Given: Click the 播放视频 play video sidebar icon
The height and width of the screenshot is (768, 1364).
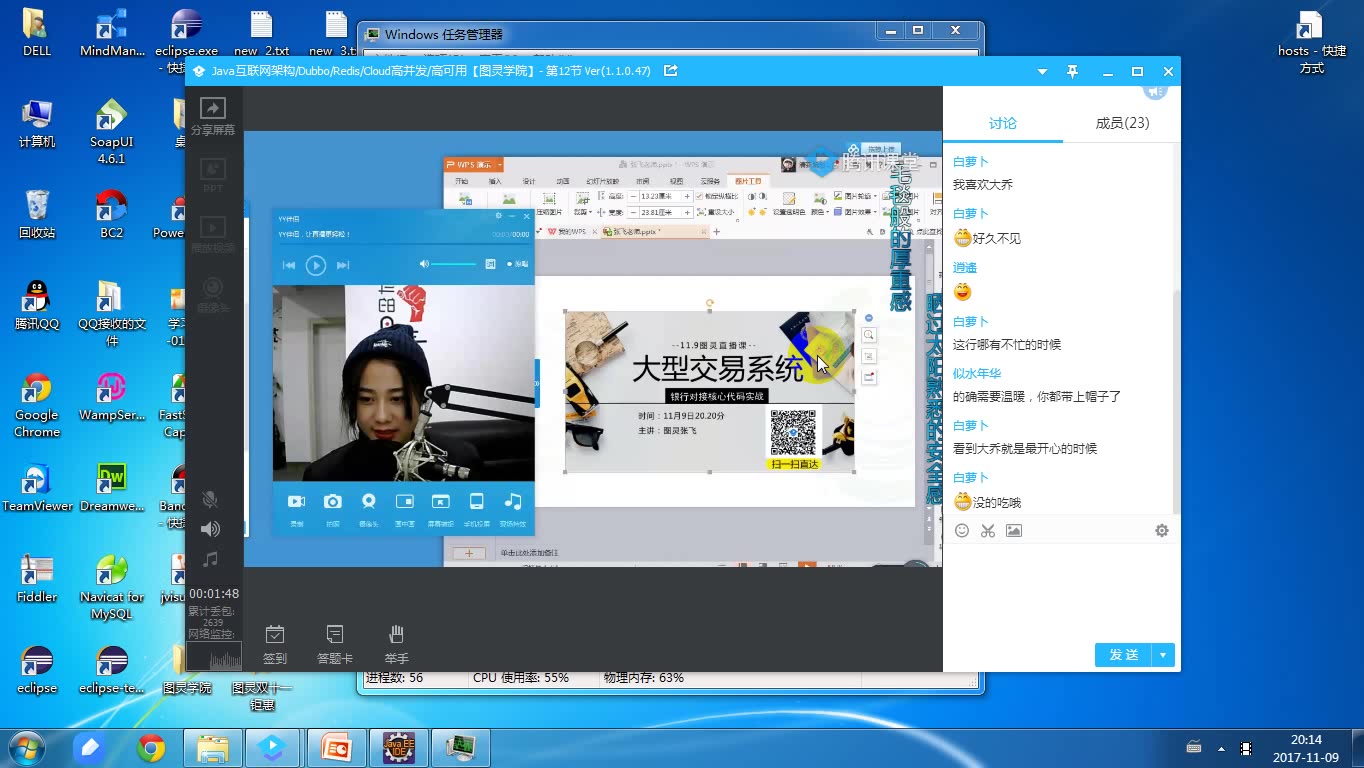Looking at the screenshot, I should (x=212, y=234).
